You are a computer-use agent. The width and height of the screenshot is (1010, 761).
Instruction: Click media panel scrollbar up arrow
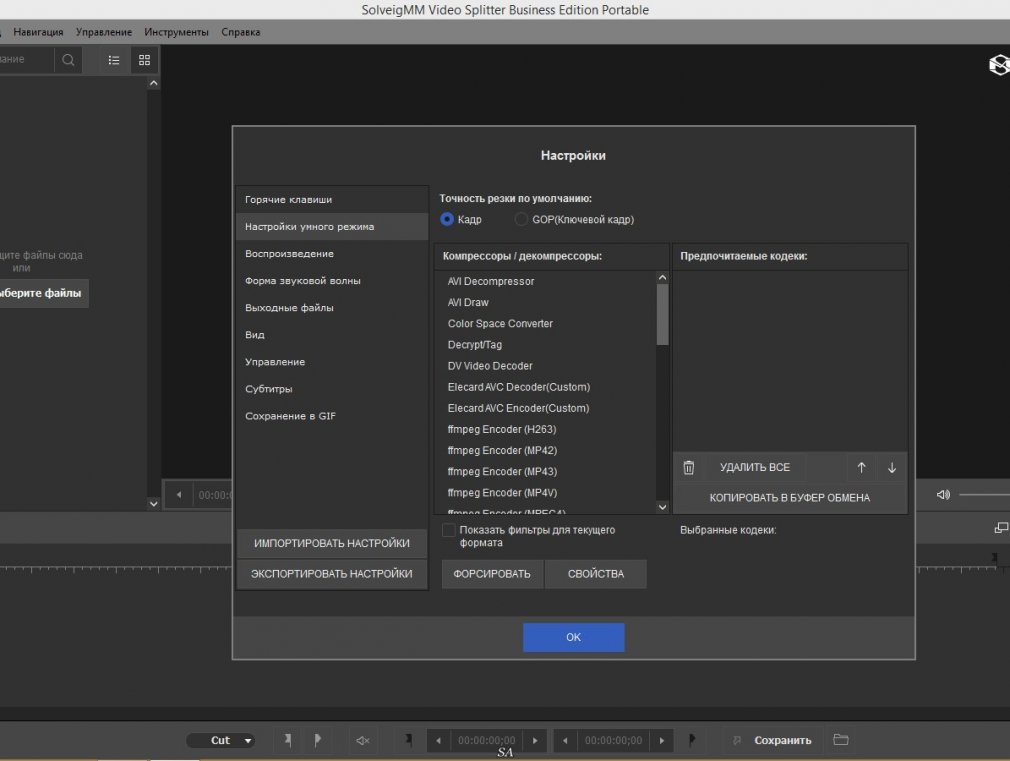(x=153, y=83)
